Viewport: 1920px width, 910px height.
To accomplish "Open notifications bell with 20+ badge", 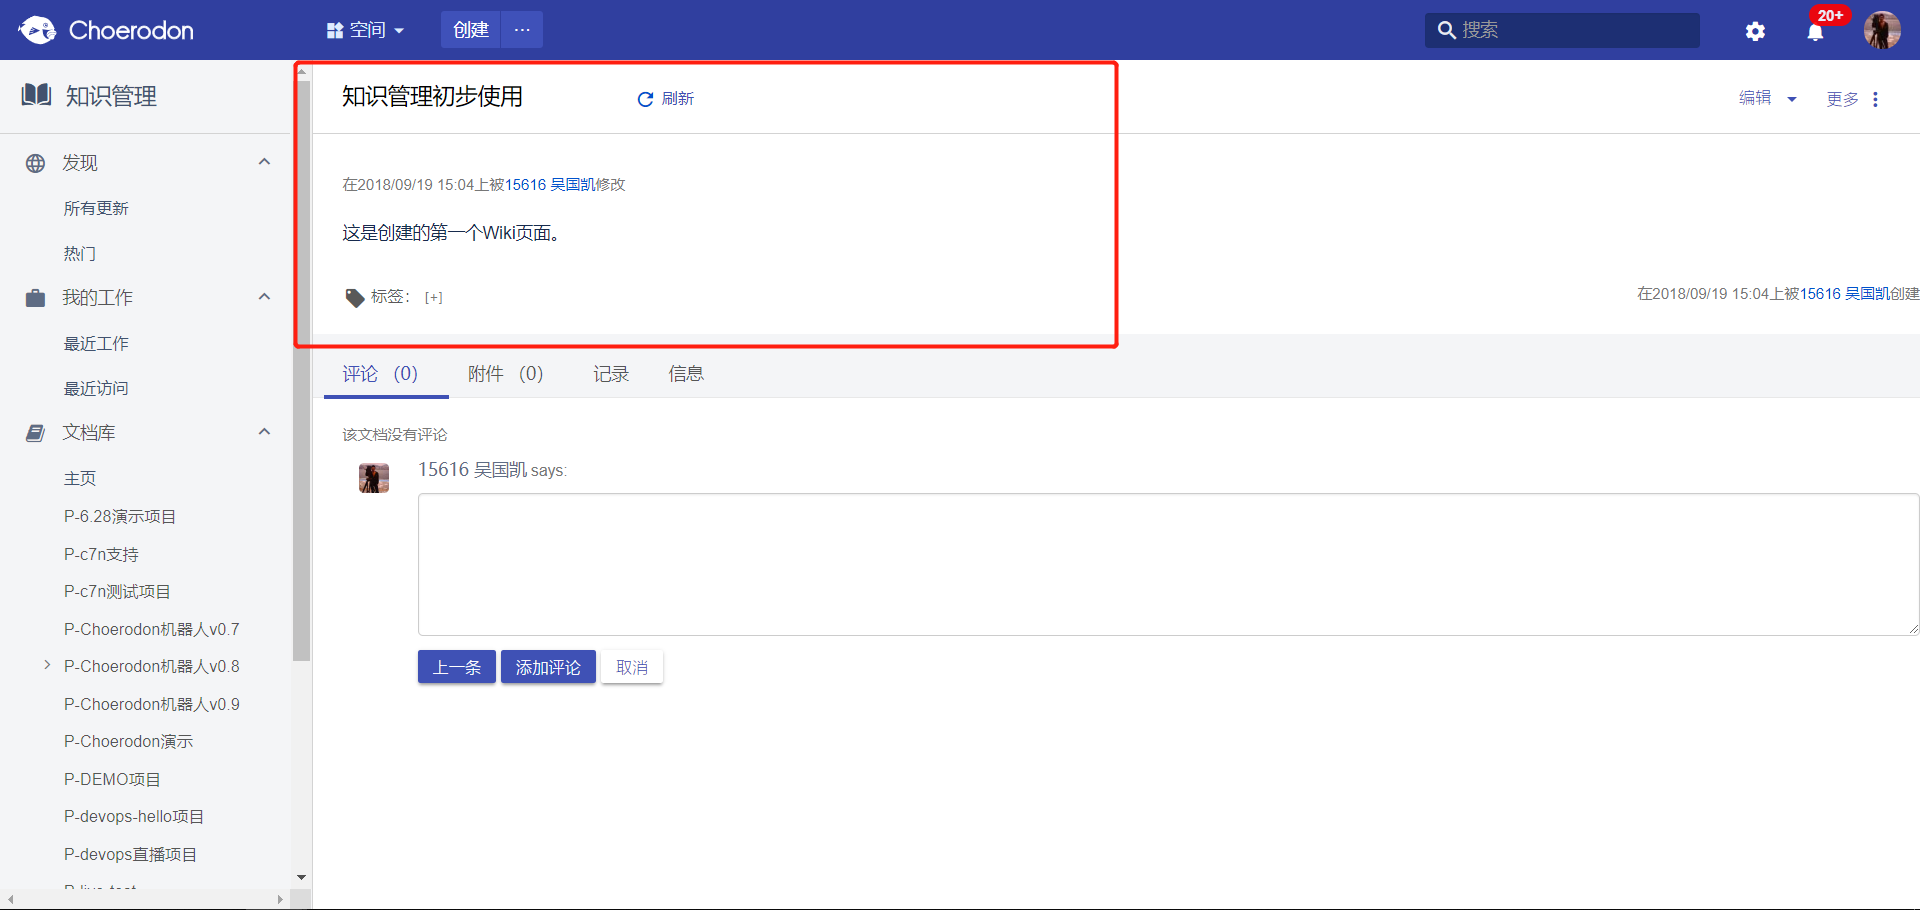I will click(x=1816, y=31).
